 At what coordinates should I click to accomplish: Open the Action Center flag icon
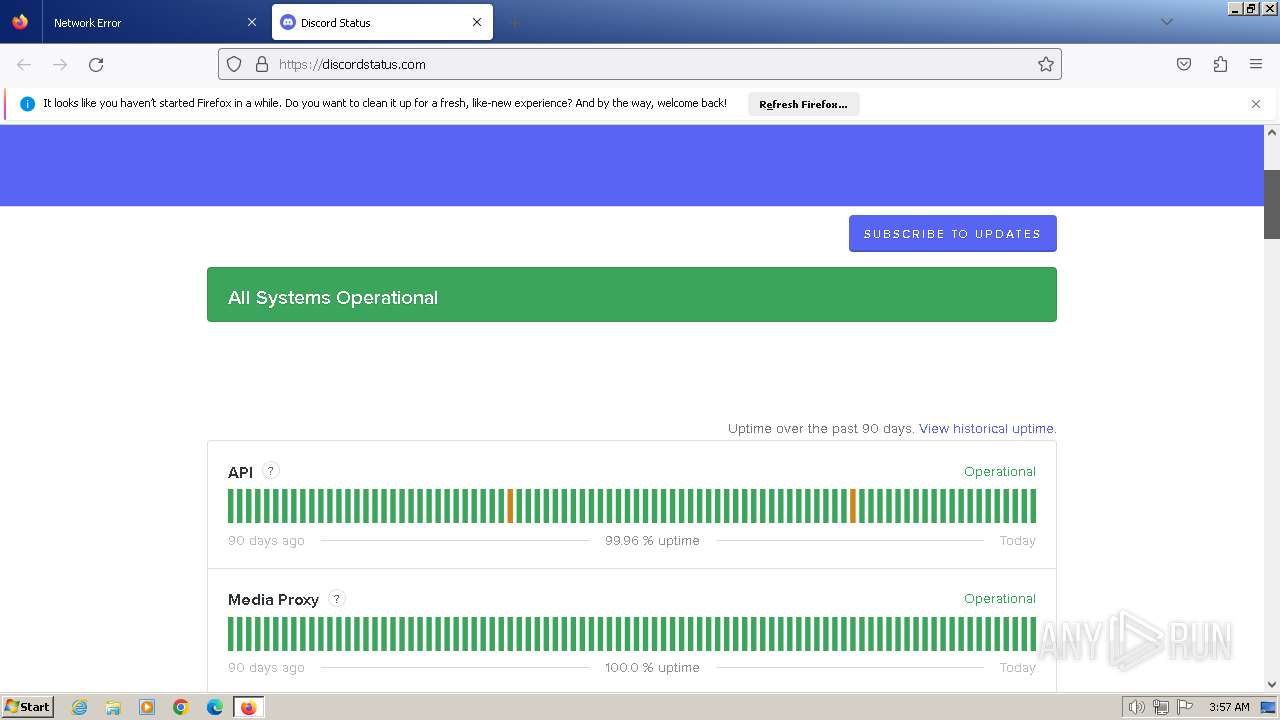click(x=1185, y=707)
